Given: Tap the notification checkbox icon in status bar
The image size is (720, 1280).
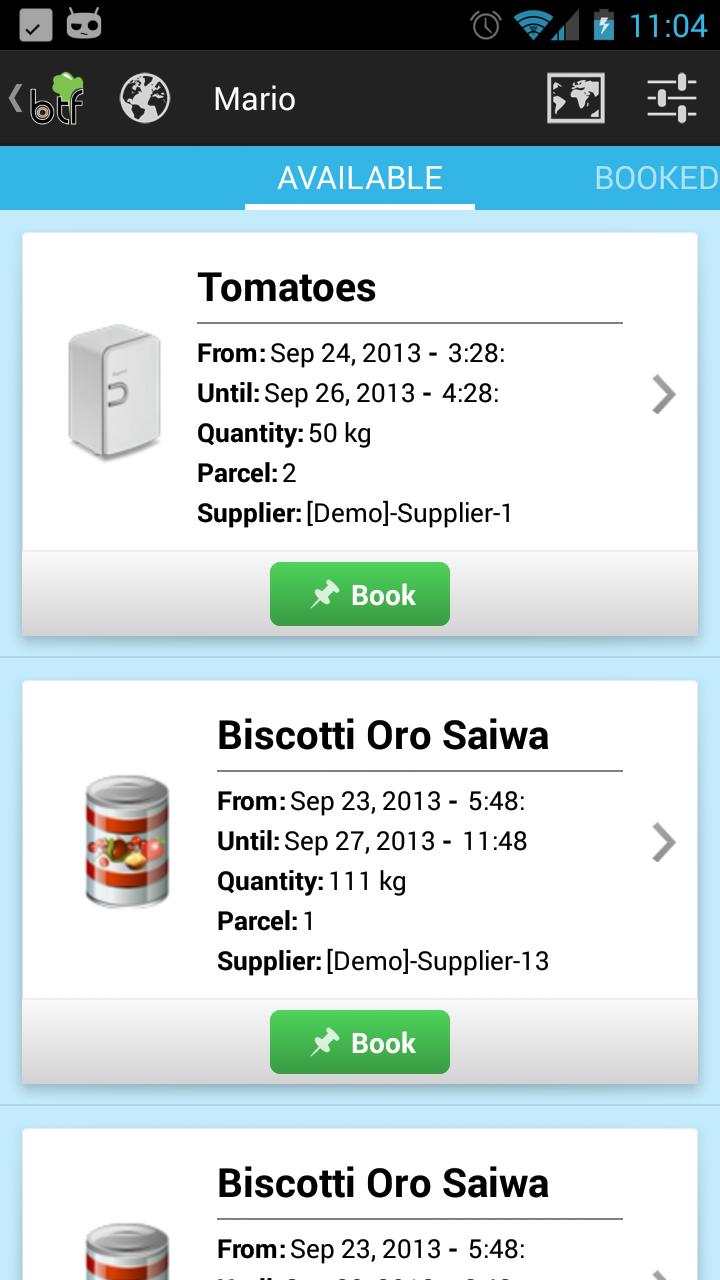Looking at the screenshot, I should click(x=35, y=25).
